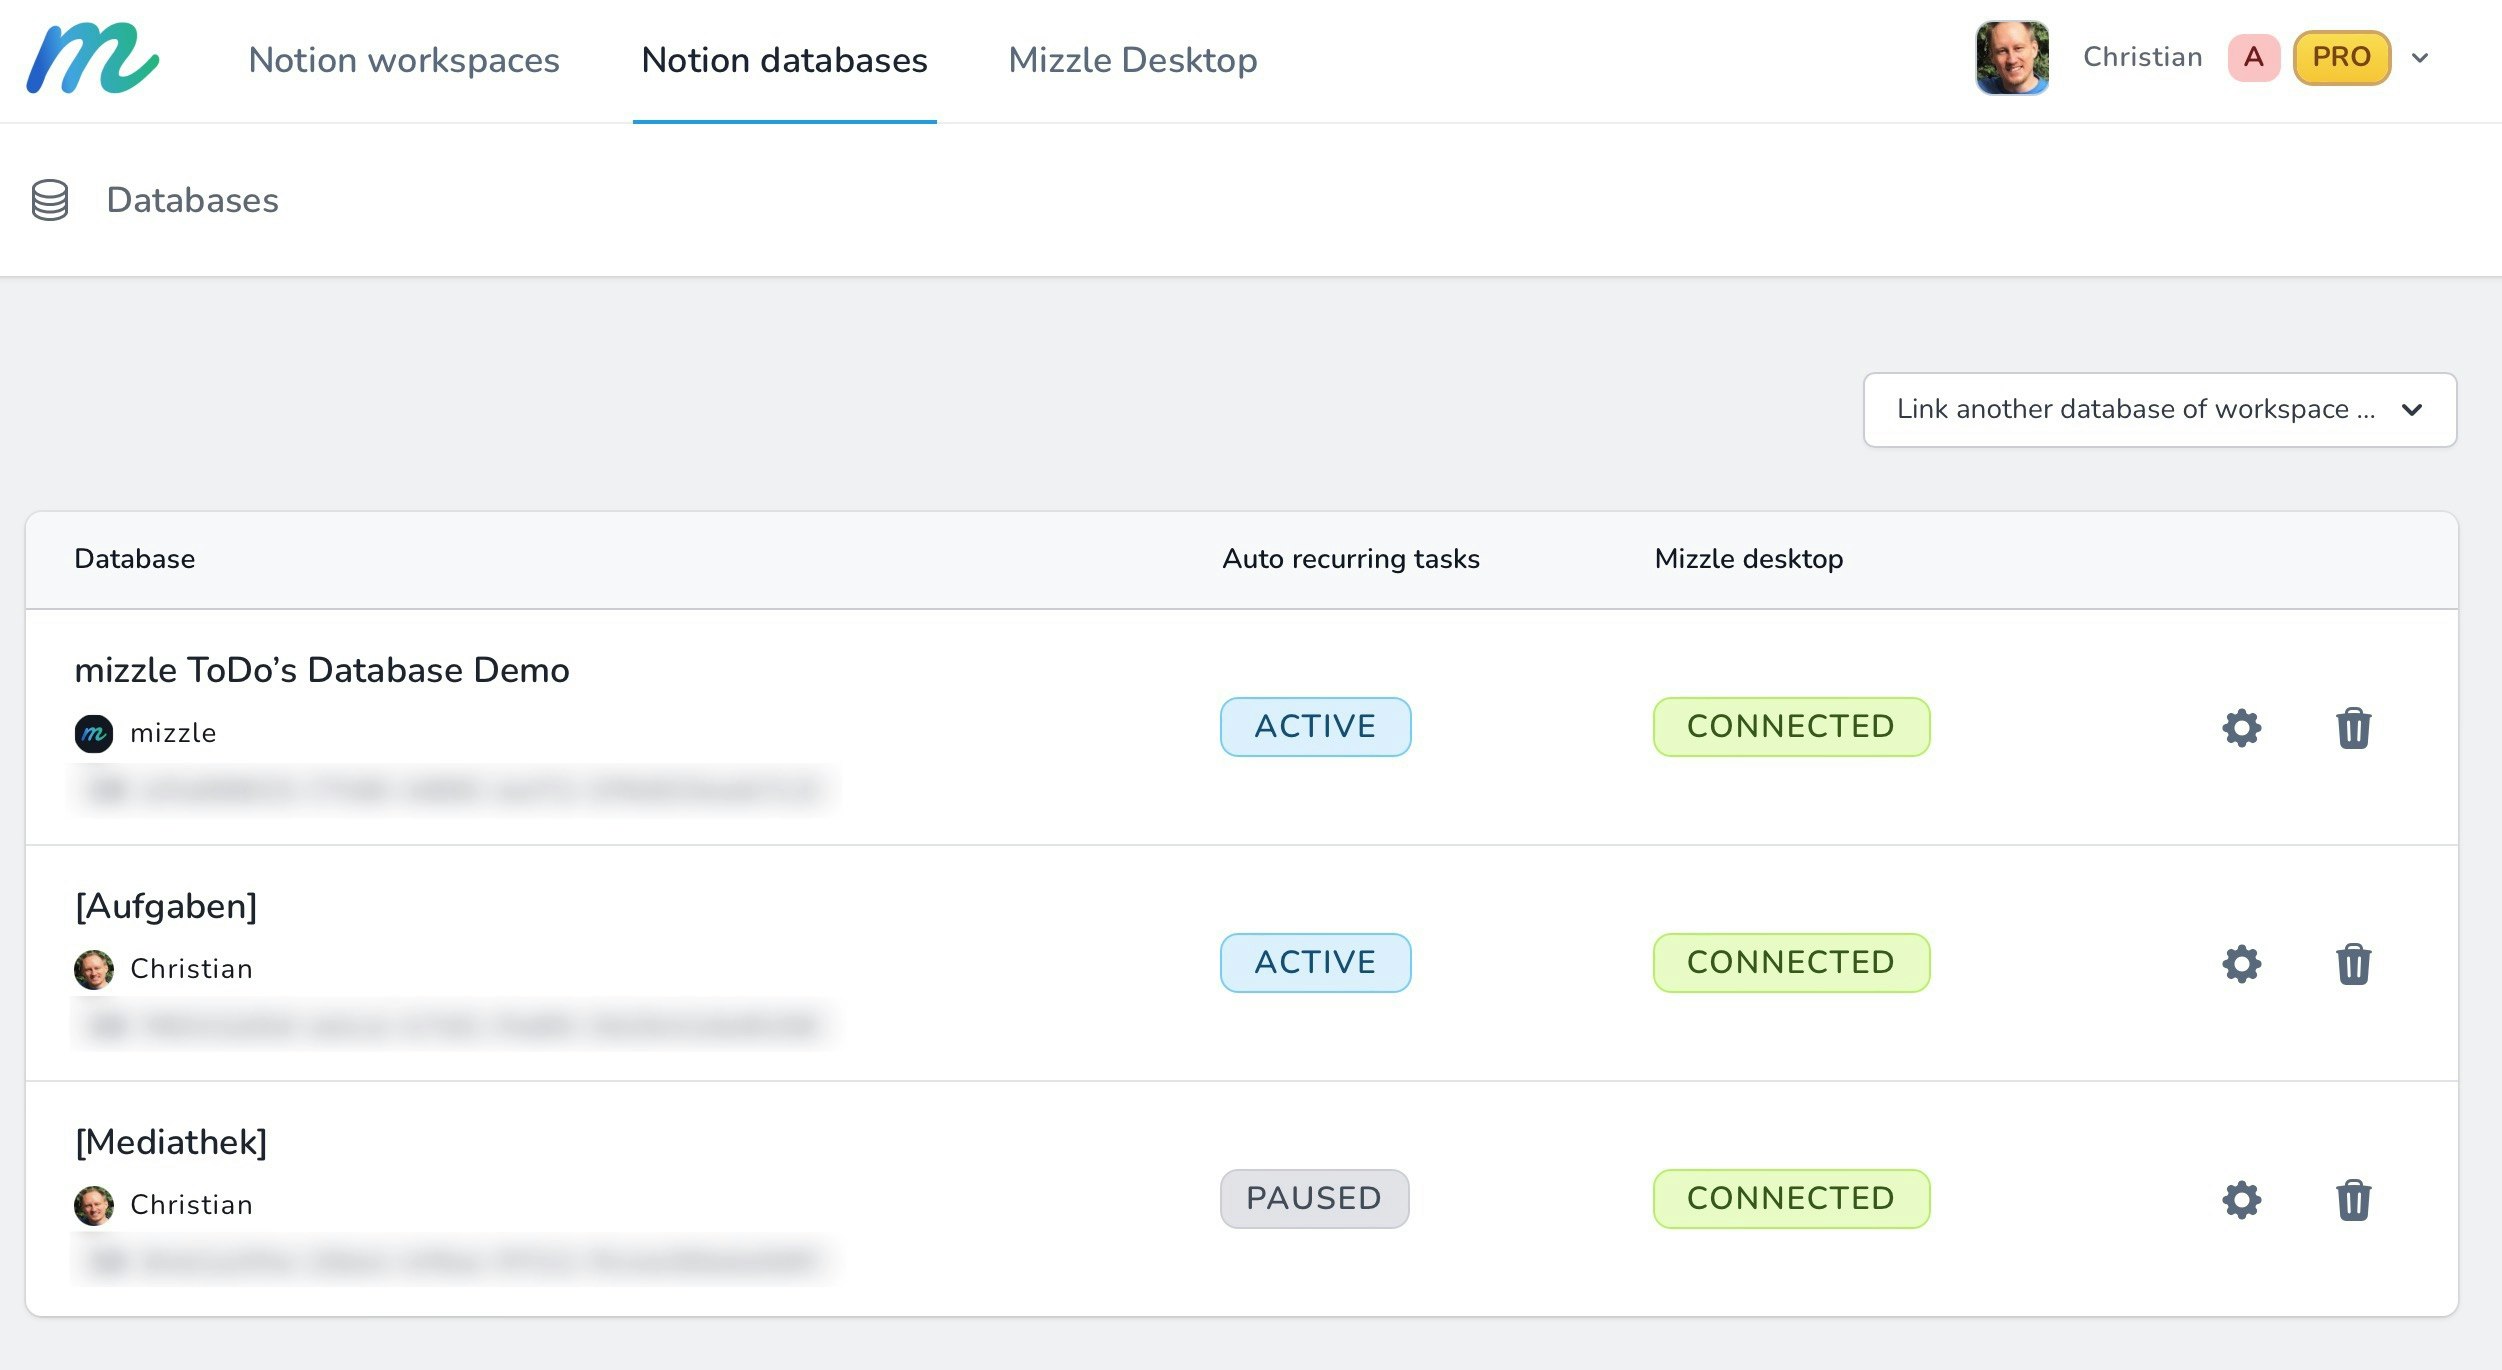2502x1370 pixels.
Task: Delete [Aufgaben] using the trash icon
Action: pyautogui.click(x=2354, y=964)
